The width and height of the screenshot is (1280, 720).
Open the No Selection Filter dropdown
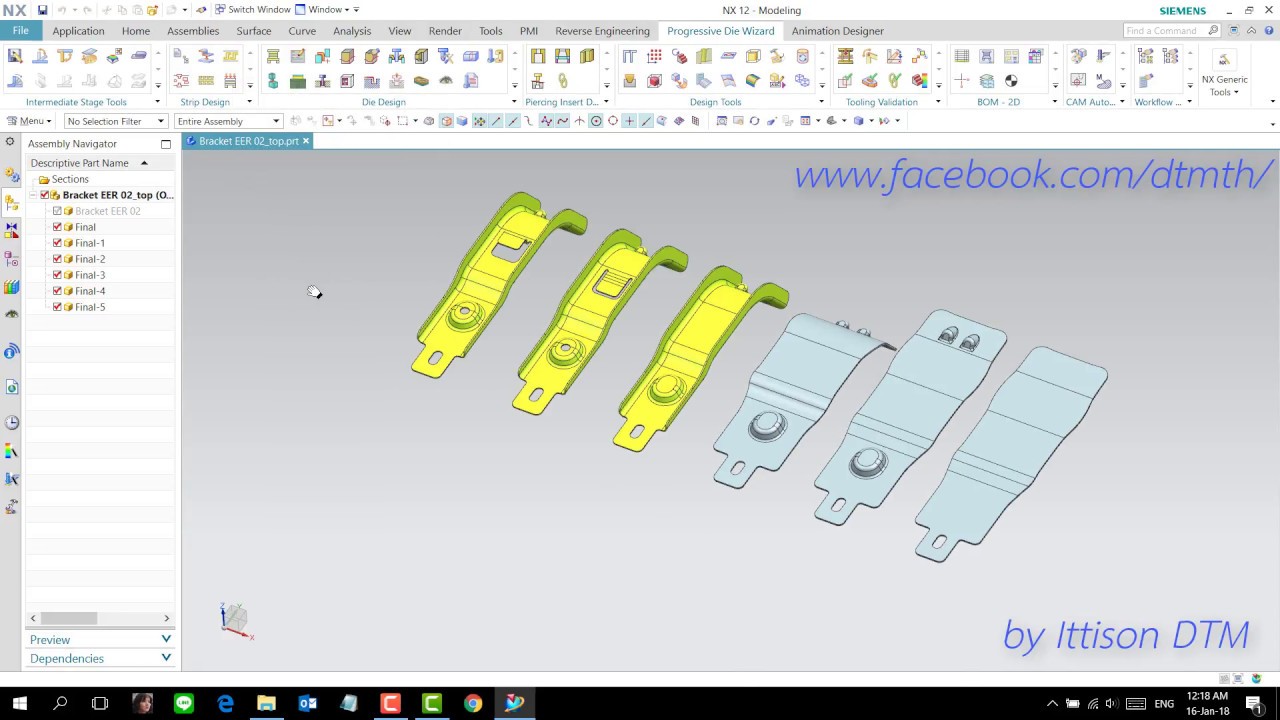click(x=116, y=121)
